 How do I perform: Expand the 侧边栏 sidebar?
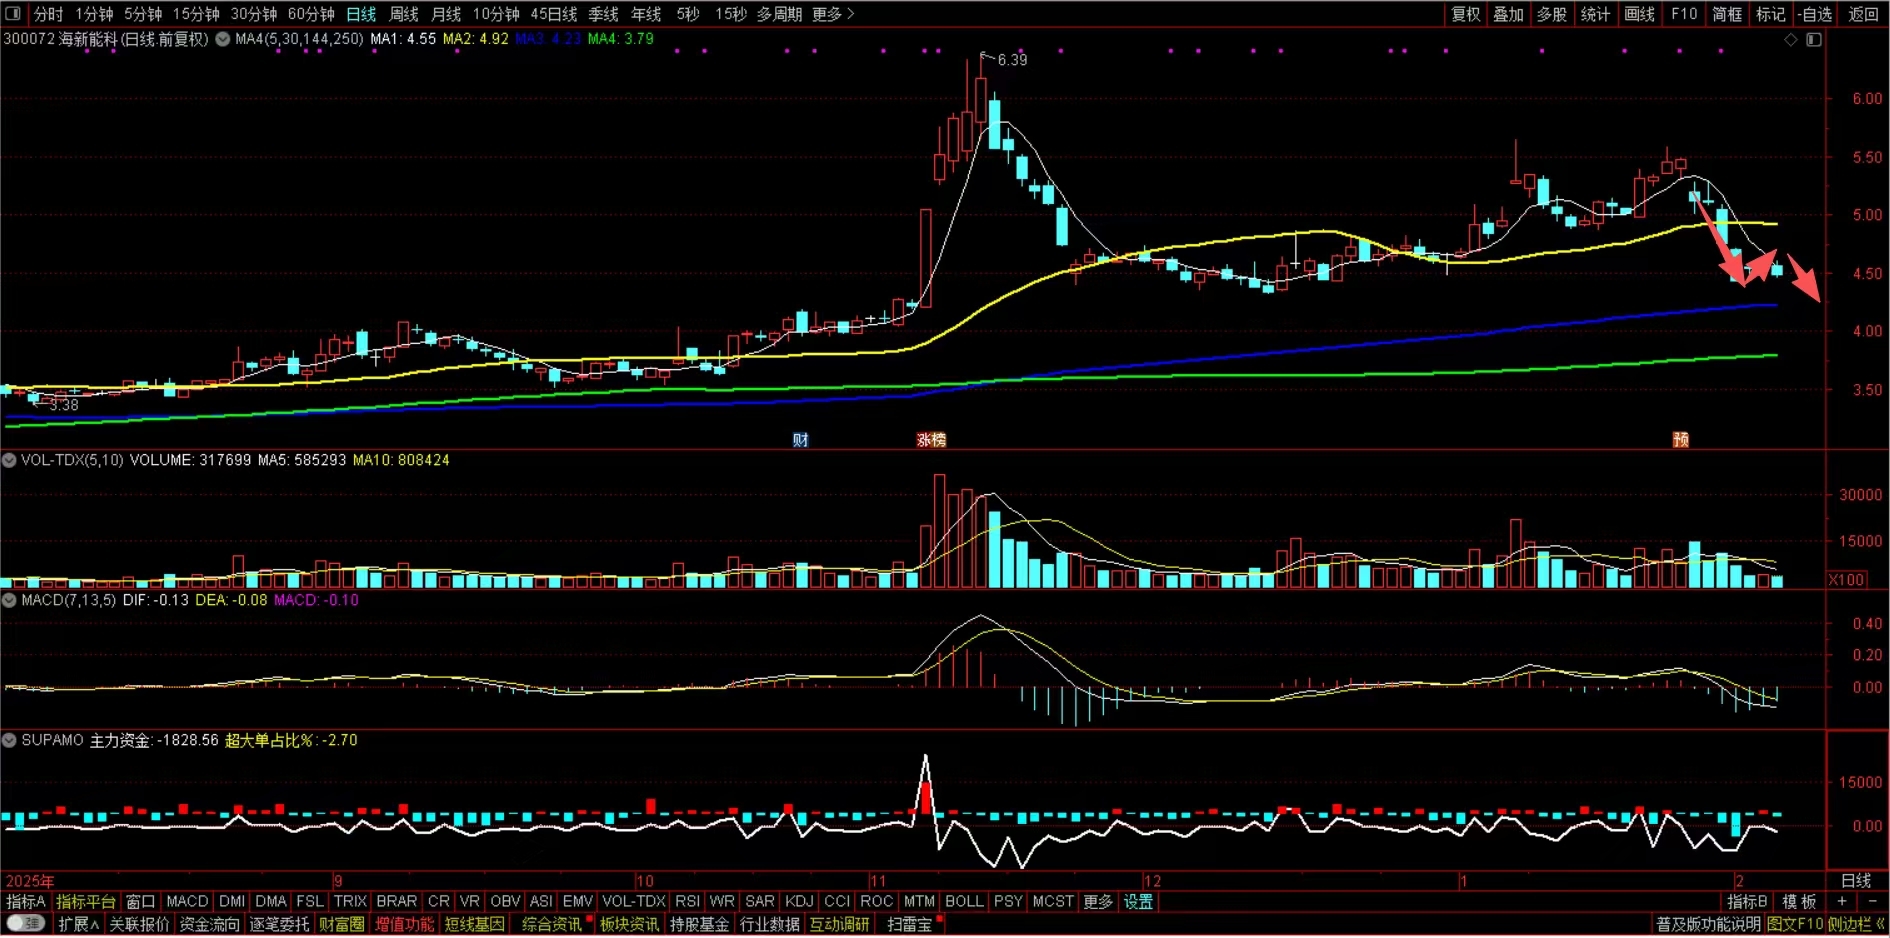1857,924
